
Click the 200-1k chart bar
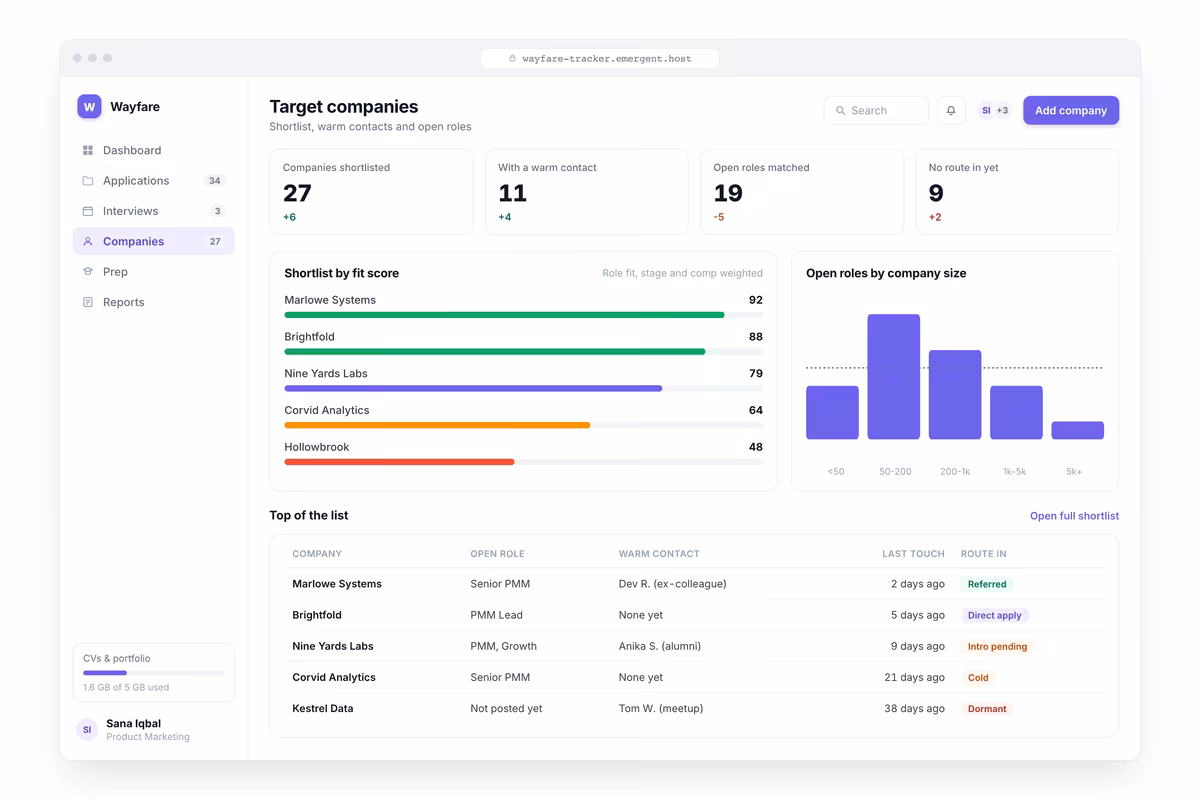click(x=955, y=394)
